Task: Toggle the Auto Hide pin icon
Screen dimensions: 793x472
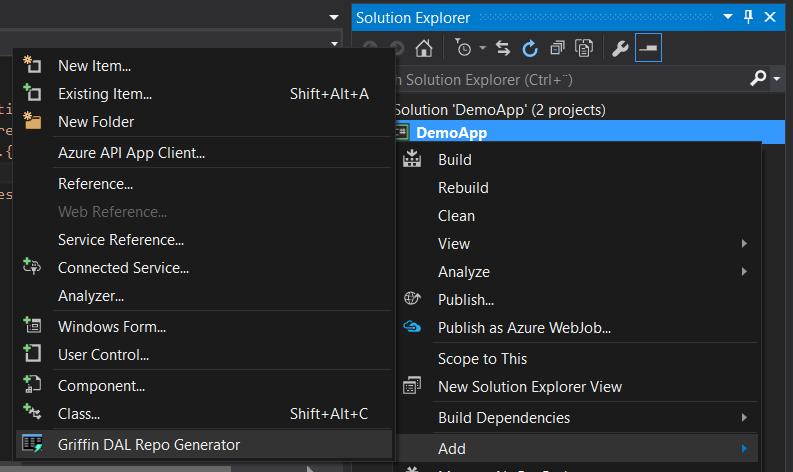Action: point(748,17)
